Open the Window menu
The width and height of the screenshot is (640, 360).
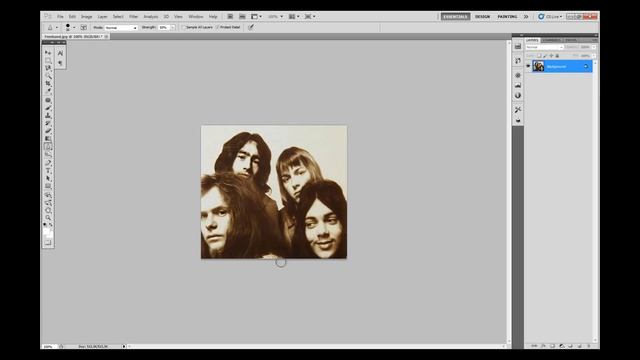[196, 16]
